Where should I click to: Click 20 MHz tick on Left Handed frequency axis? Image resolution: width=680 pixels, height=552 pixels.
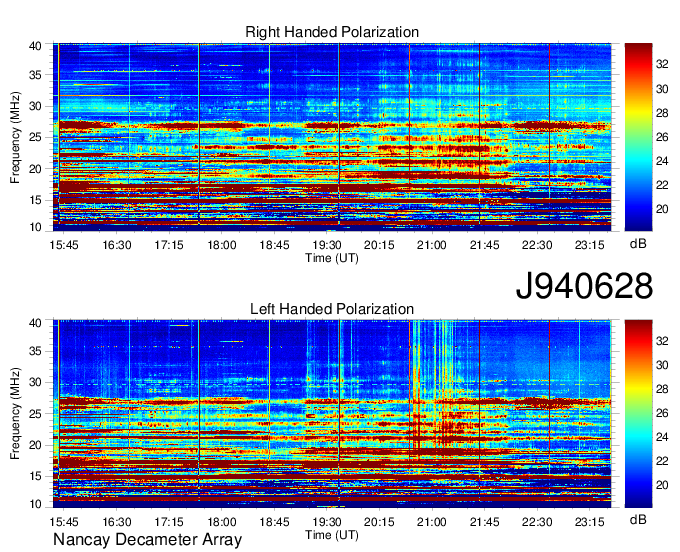(x=35, y=445)
